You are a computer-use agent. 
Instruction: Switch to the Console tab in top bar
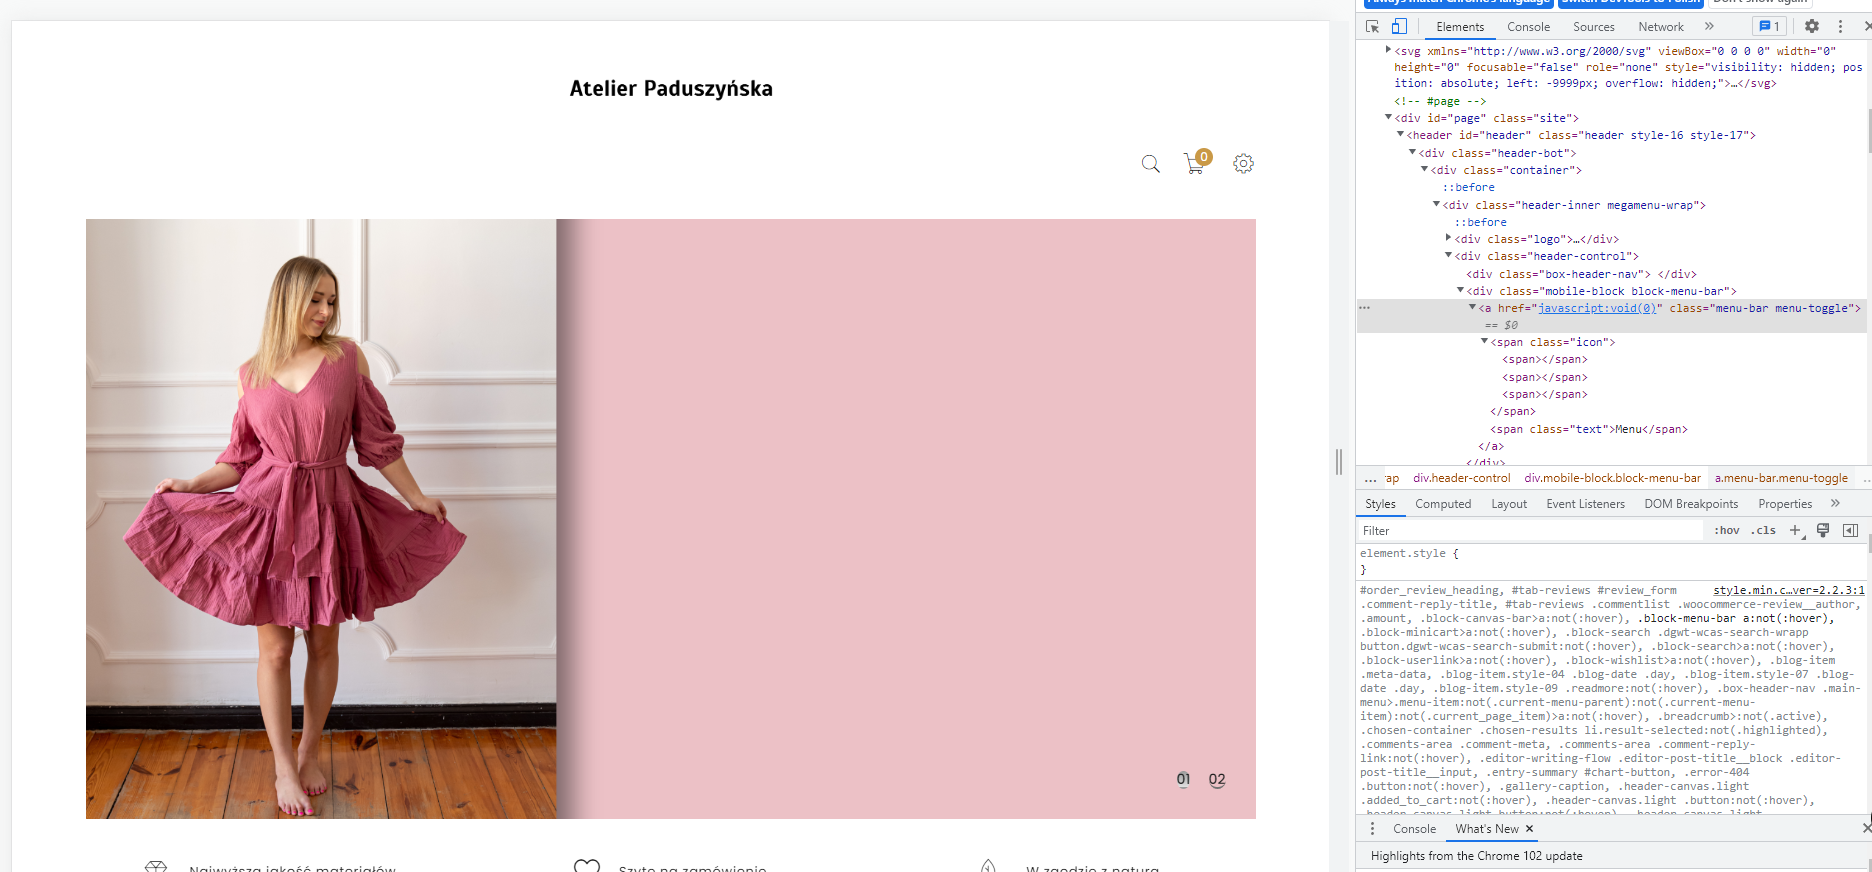pyautogui.click(x=1528, y=27)
